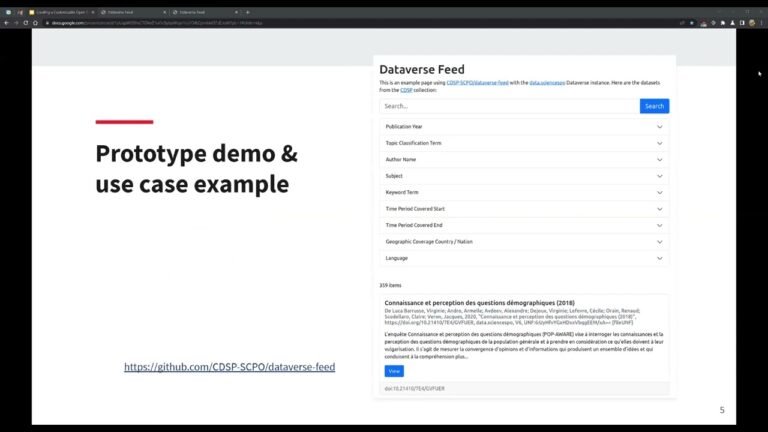Open the new tab plus button

(245, 10)
